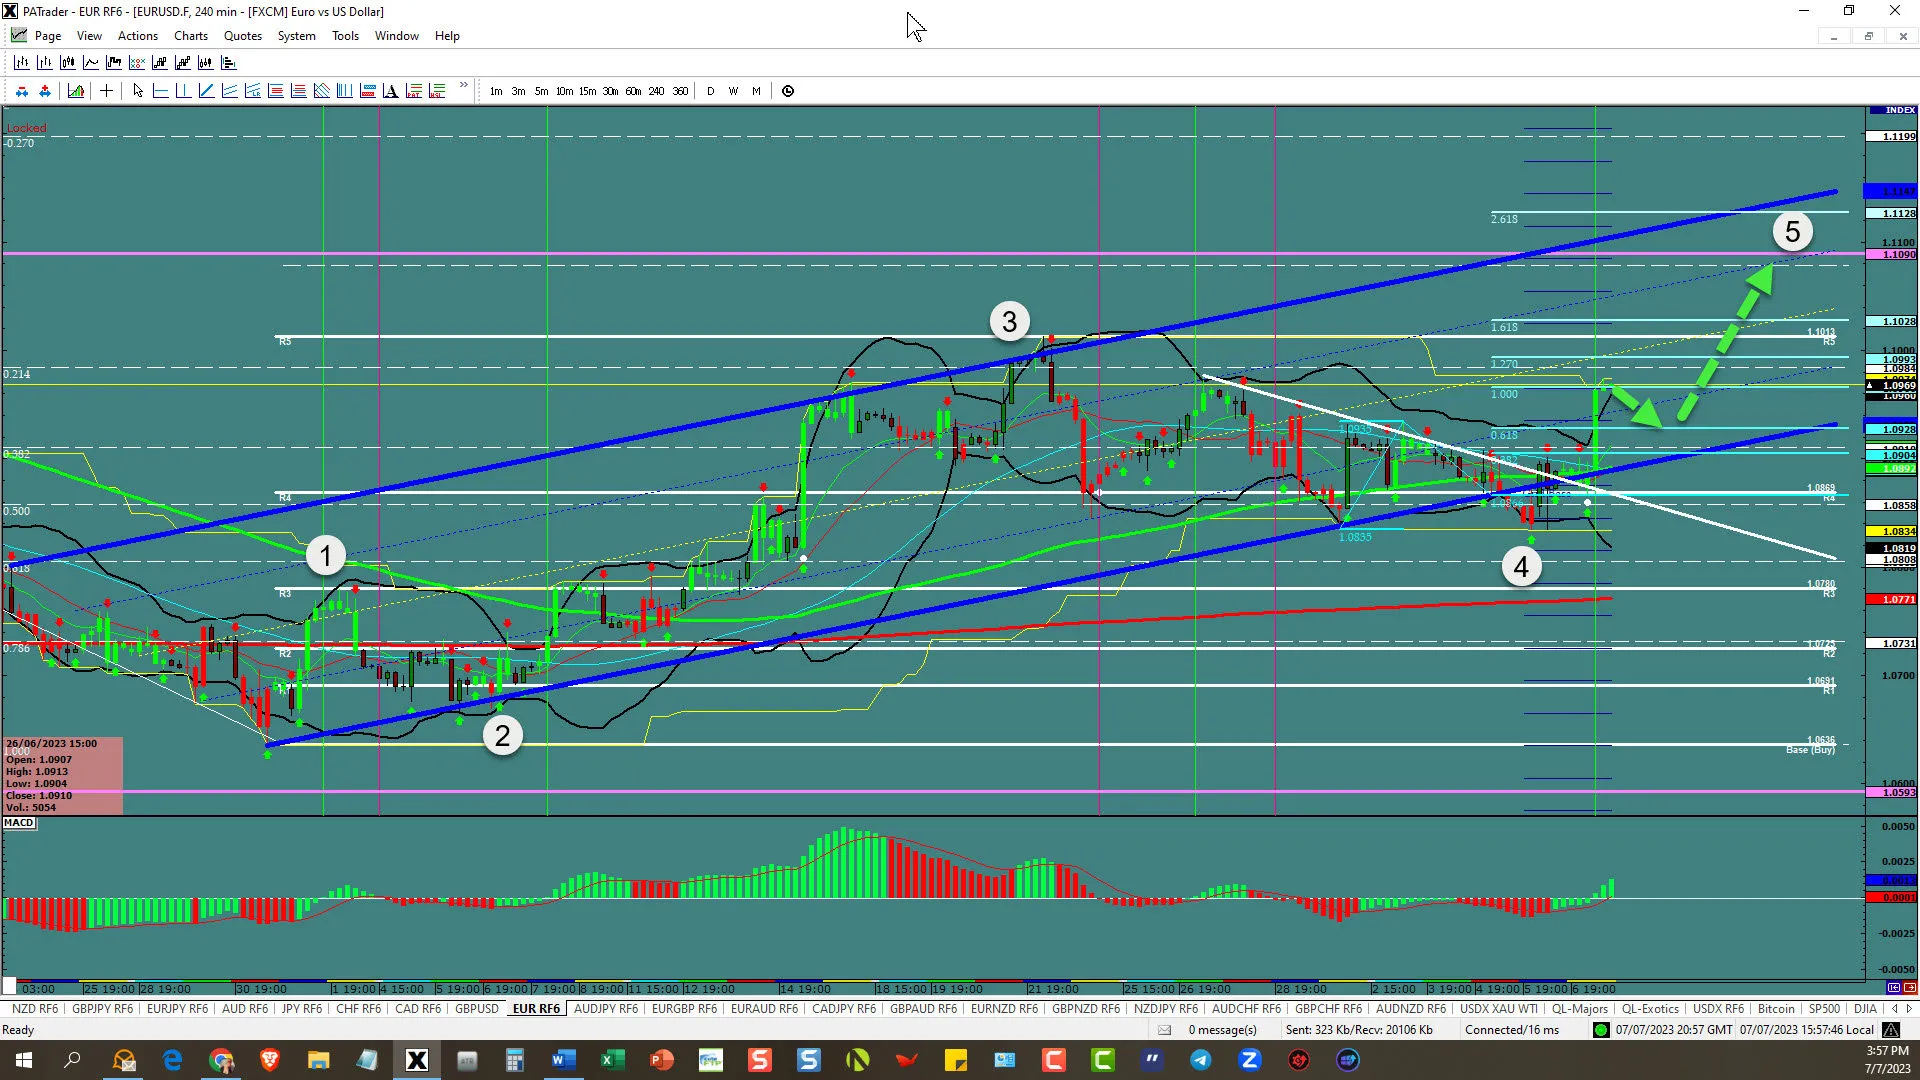Open the Tools menu

tap(346, 35)
